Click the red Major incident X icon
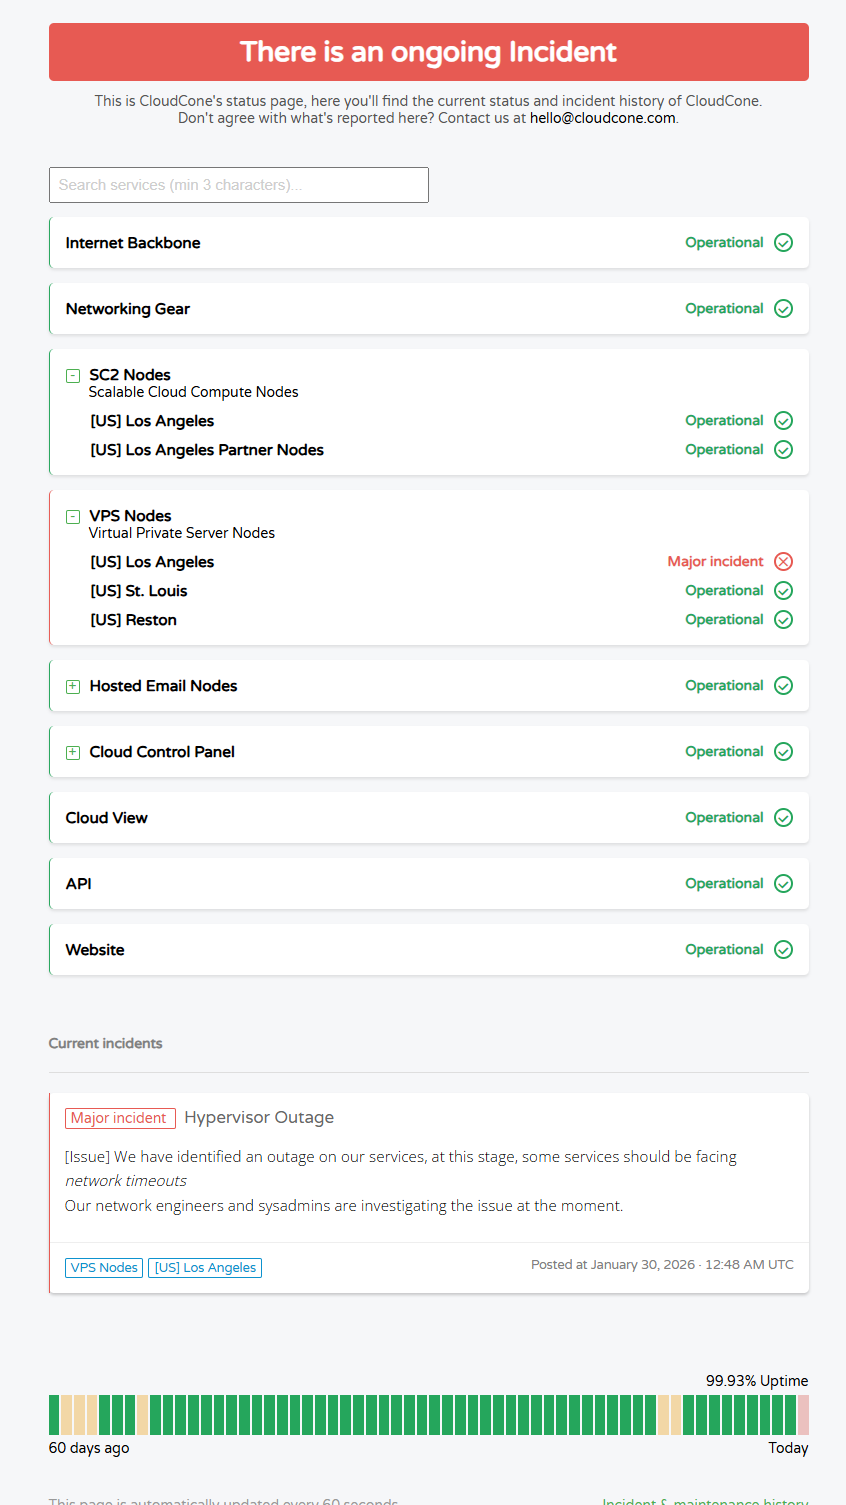846x1505 pixels. pyautogui.click(x=784, y=562)
